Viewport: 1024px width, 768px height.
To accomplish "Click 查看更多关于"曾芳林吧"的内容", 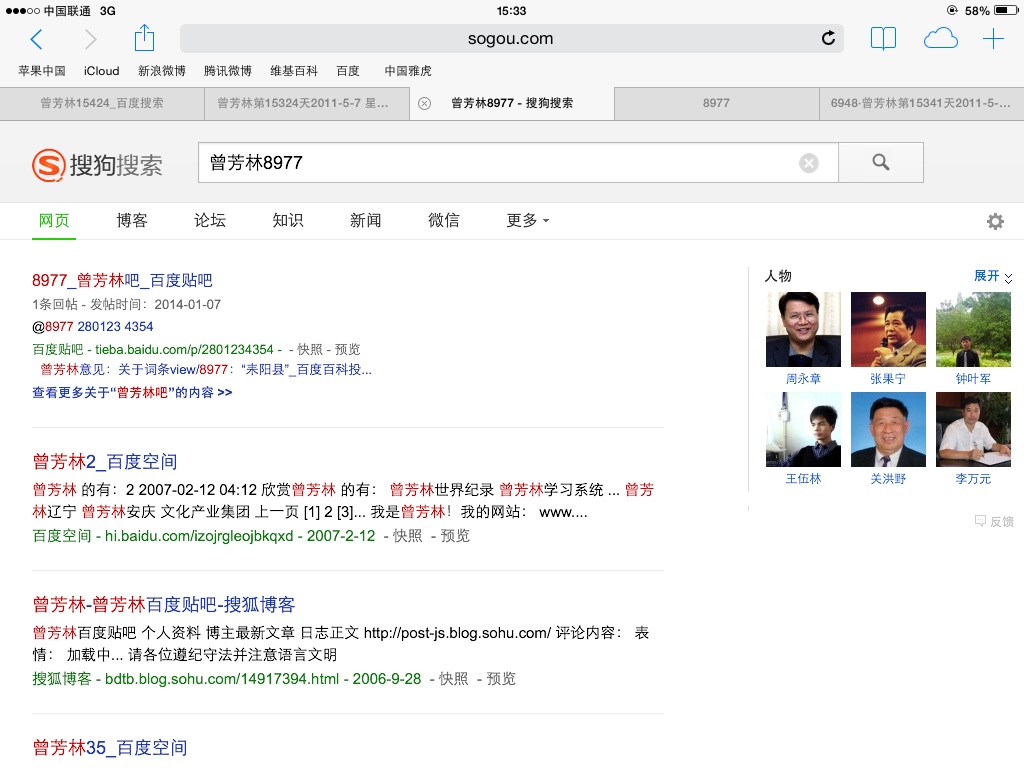I will 132,392.
